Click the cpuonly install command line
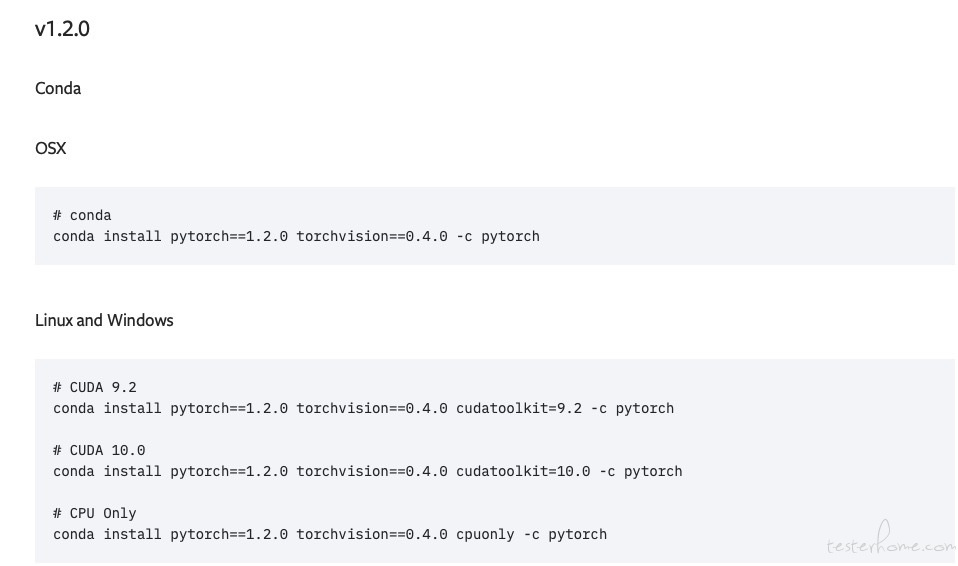Screen dimensions: 958x566 (x=330, y=534)
